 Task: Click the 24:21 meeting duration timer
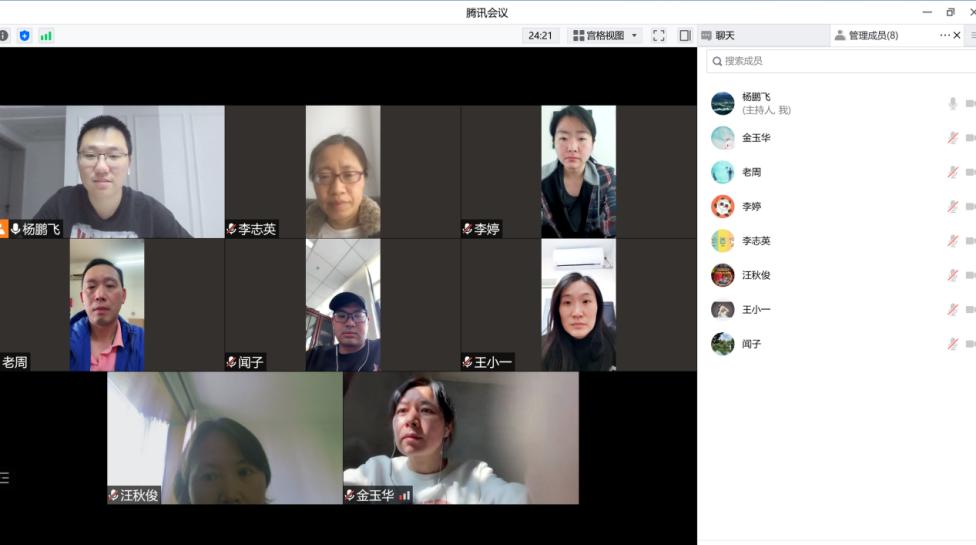pos(540,36)
